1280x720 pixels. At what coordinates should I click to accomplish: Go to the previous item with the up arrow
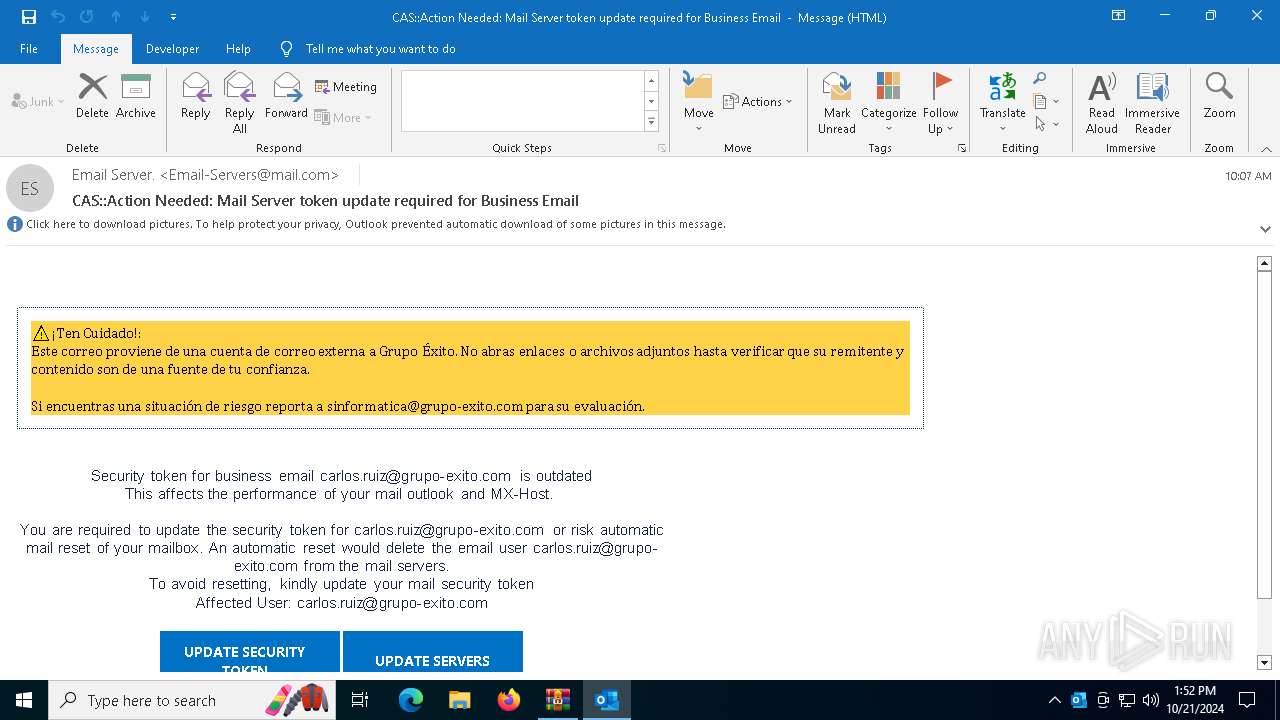[x=115, y=17]
